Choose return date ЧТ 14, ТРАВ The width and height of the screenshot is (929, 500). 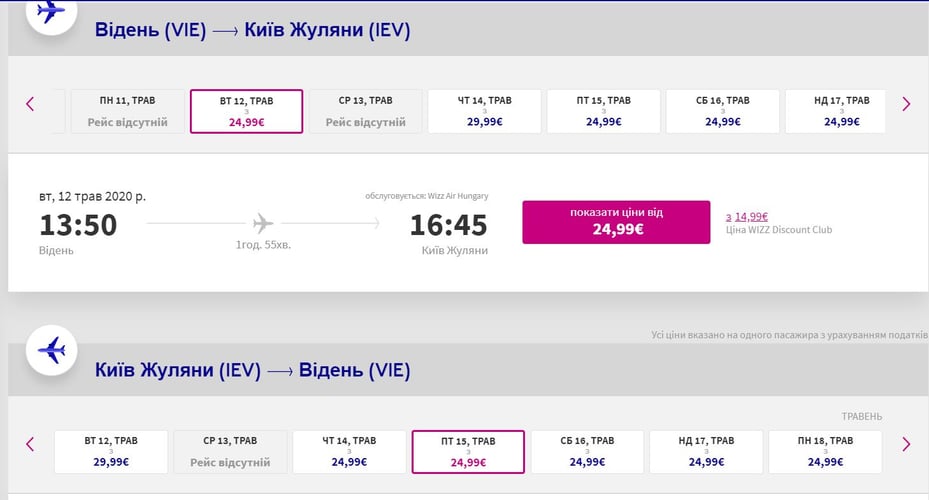[349, 452]
